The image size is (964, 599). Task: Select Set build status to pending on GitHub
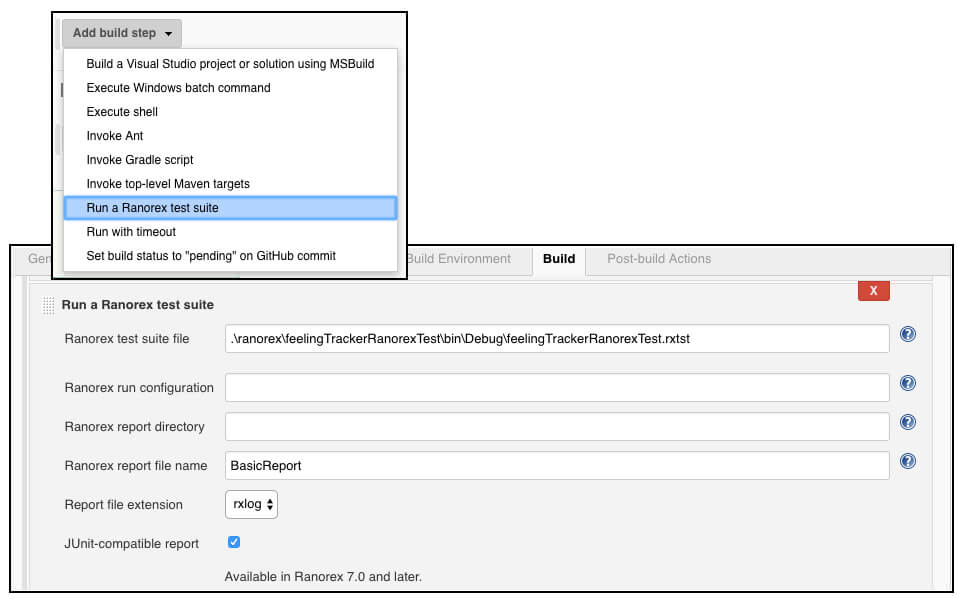coord(230,256)
